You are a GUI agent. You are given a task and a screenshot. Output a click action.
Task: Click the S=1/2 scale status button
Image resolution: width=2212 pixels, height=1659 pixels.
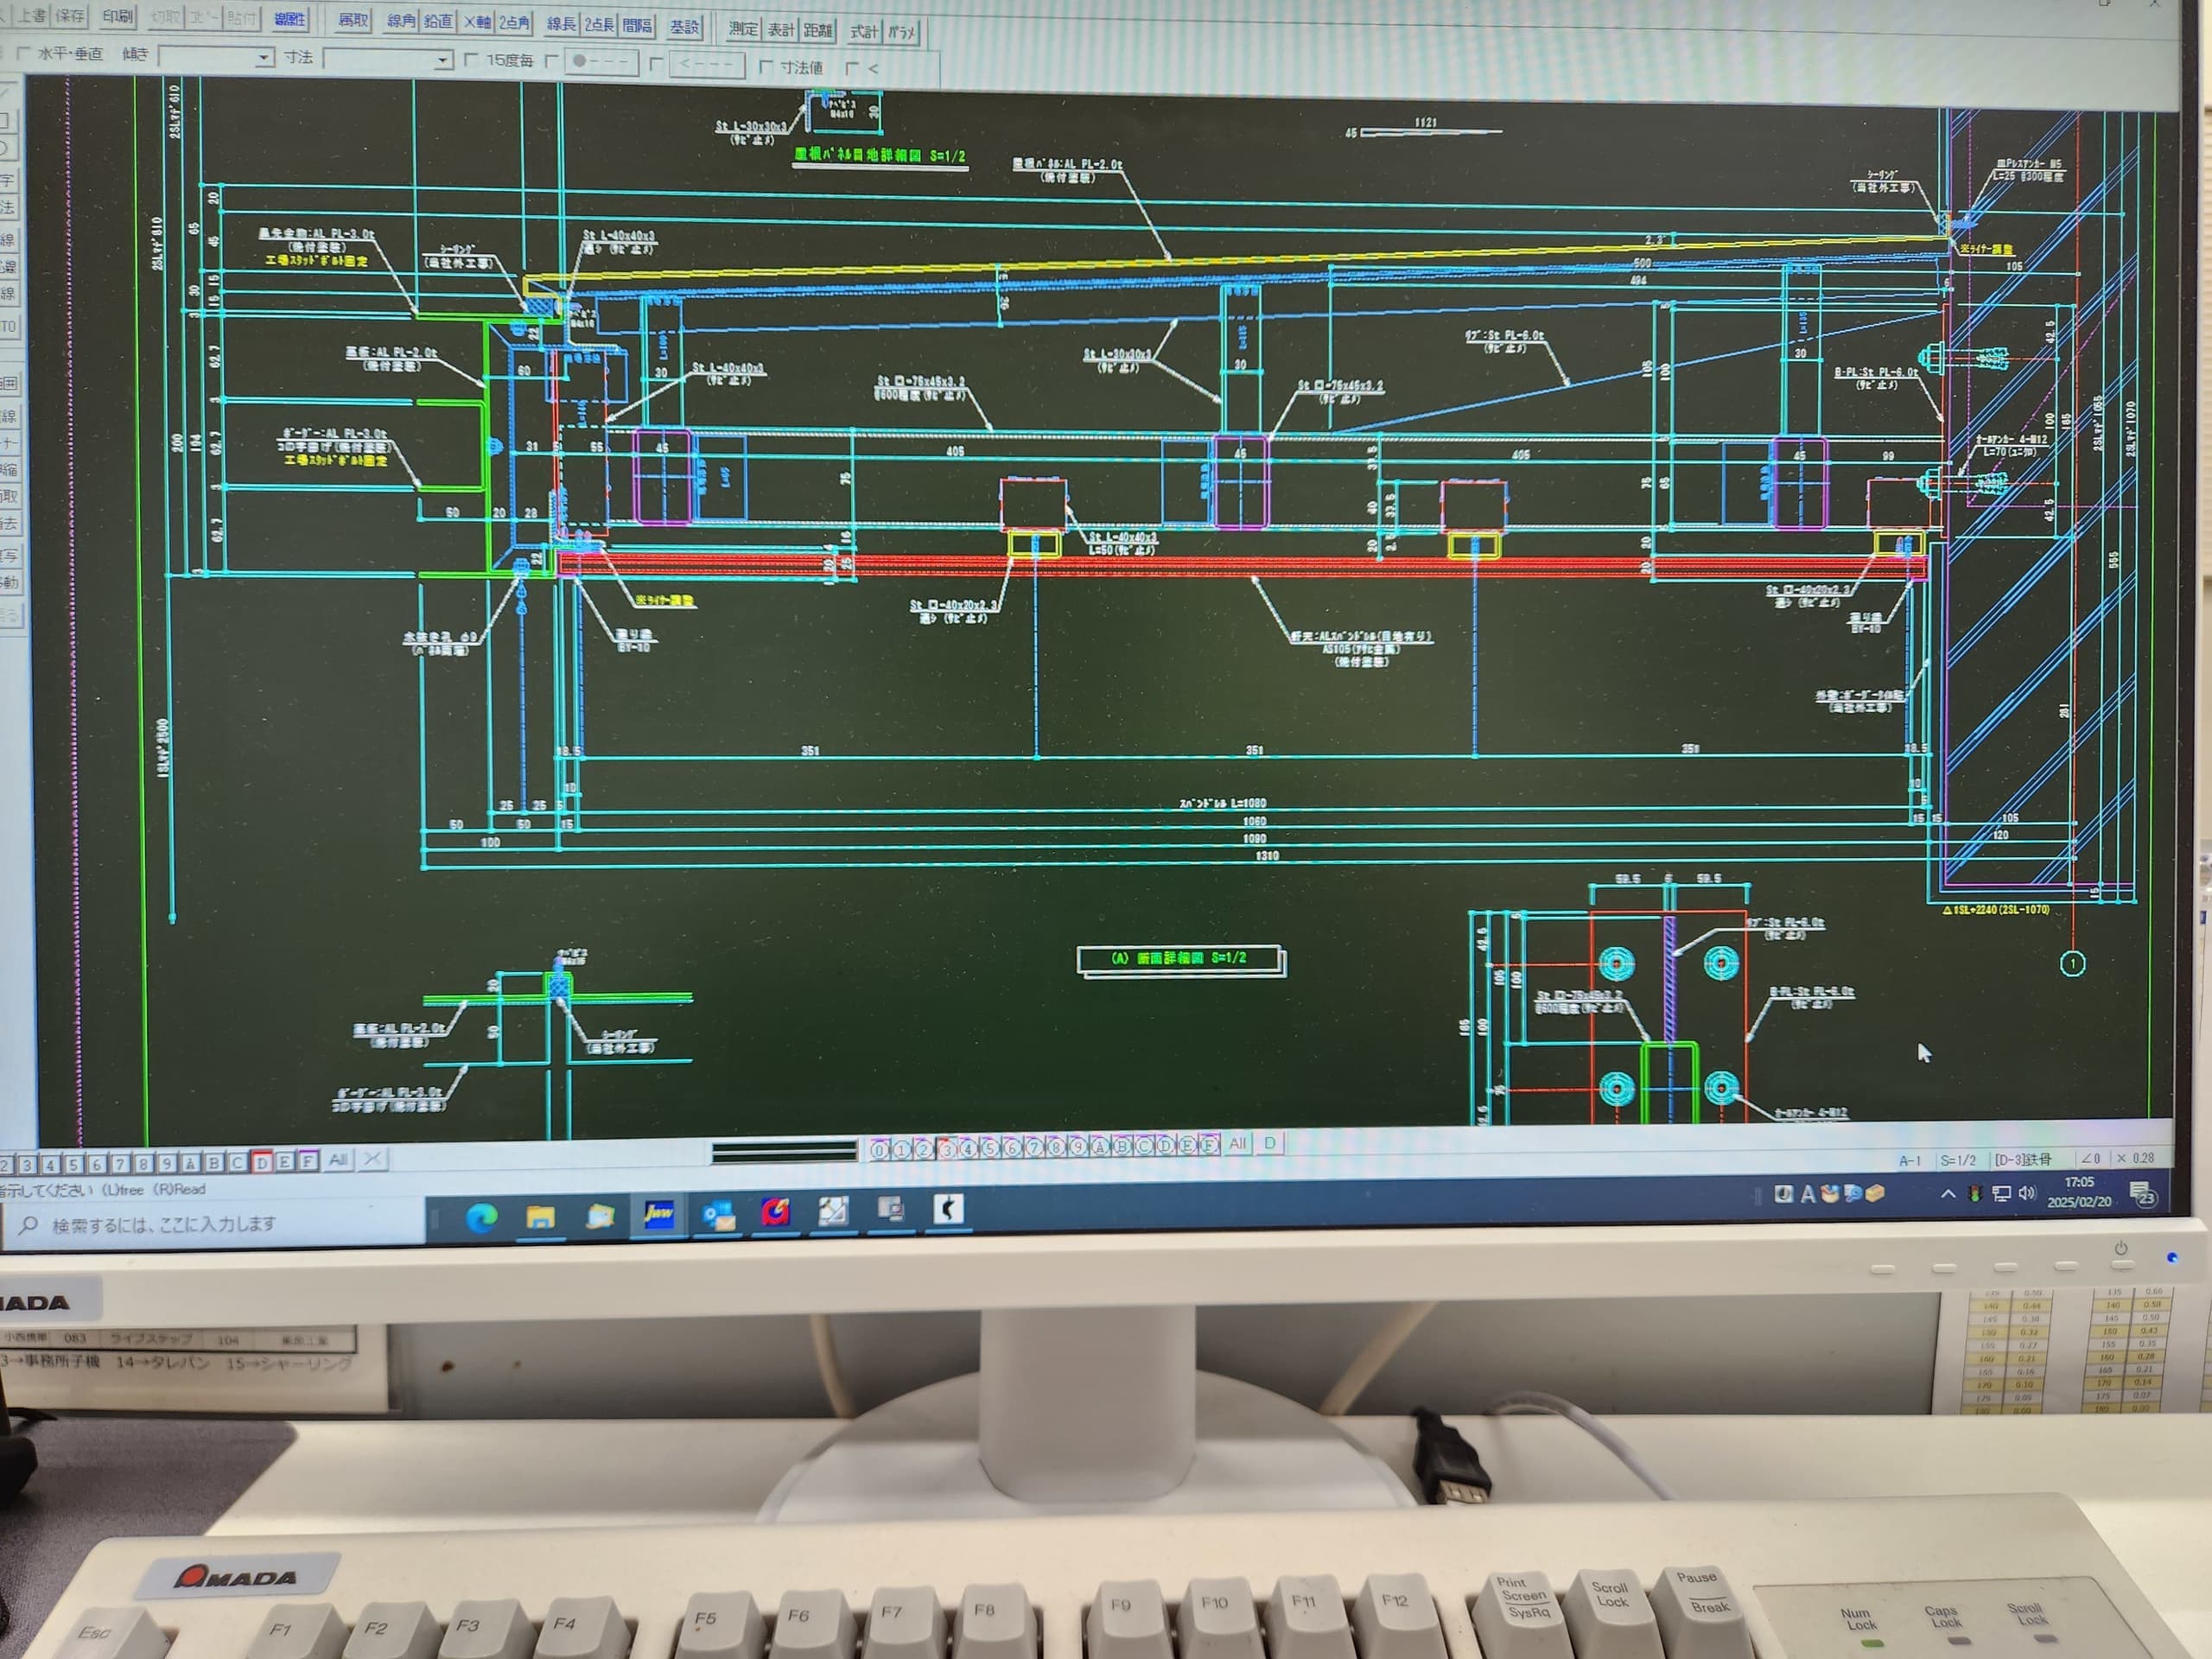coord(1957,1160)
